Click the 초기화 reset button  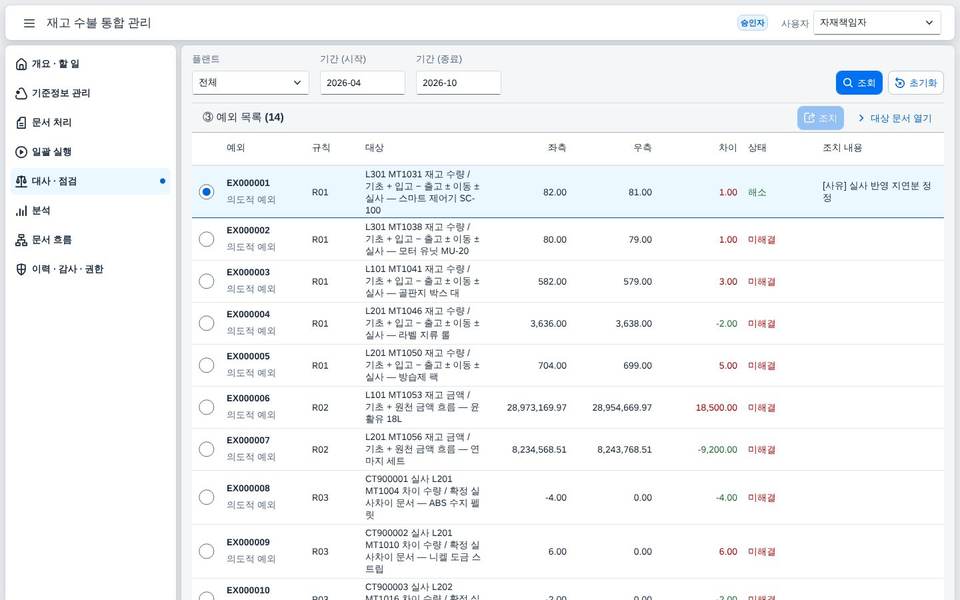(916, 83)
